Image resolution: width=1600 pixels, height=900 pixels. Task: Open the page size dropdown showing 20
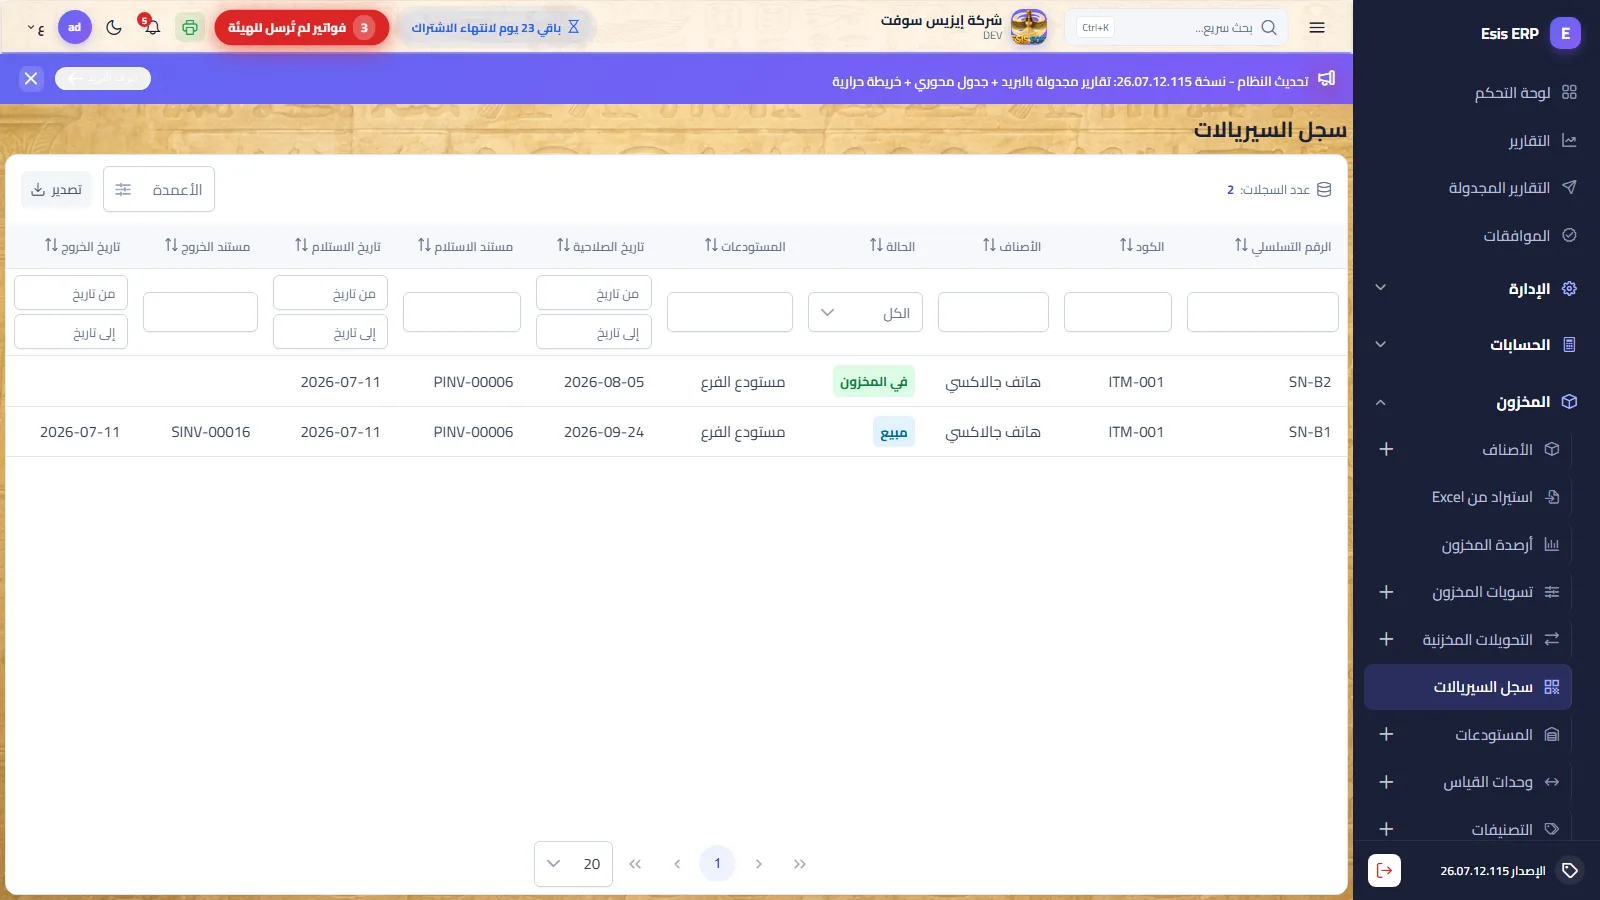tap(573, 864)
